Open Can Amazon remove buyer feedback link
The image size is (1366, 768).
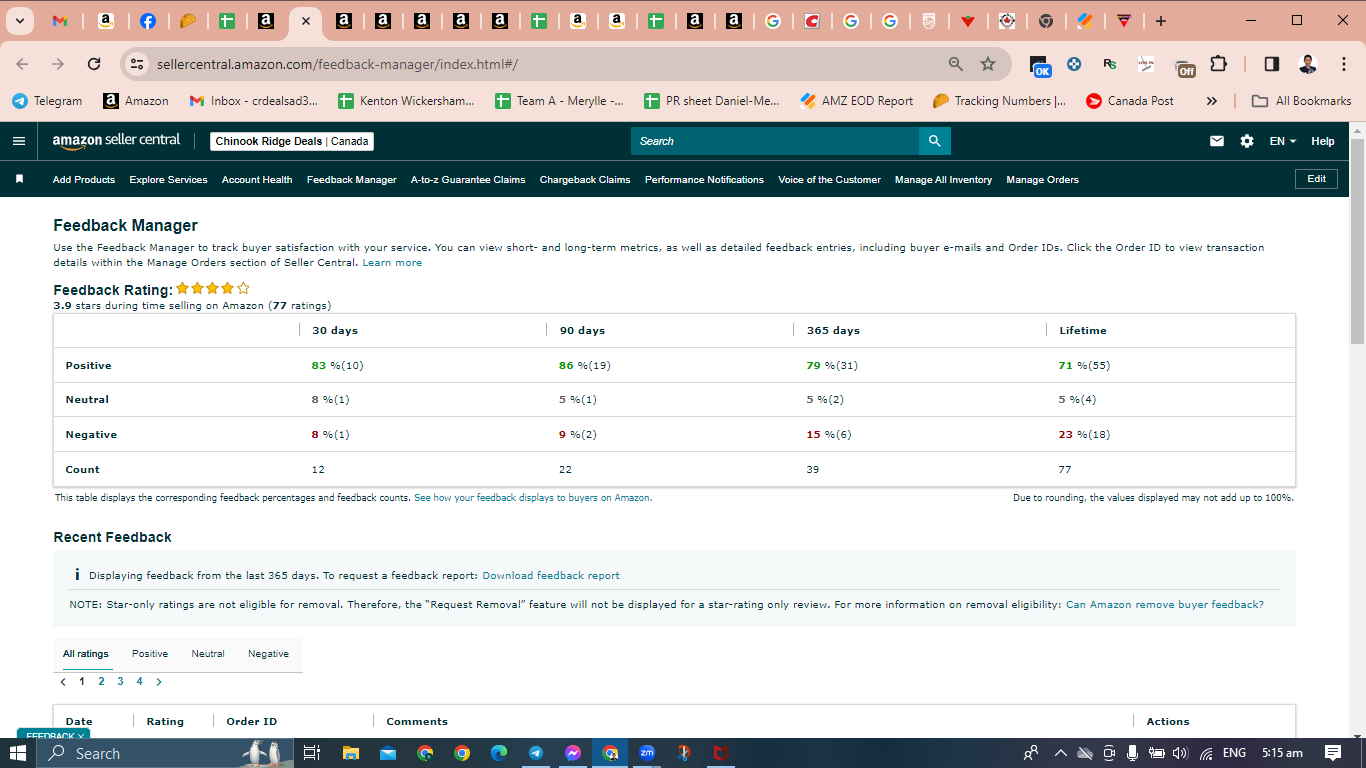pyautogui.click(x=1165, y=605)
